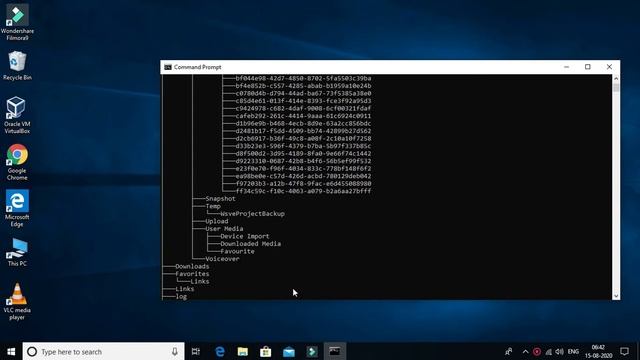Click the taskbar clock and date
The height and width of the screenshot is (360, 640).
[x=598, y=351]
